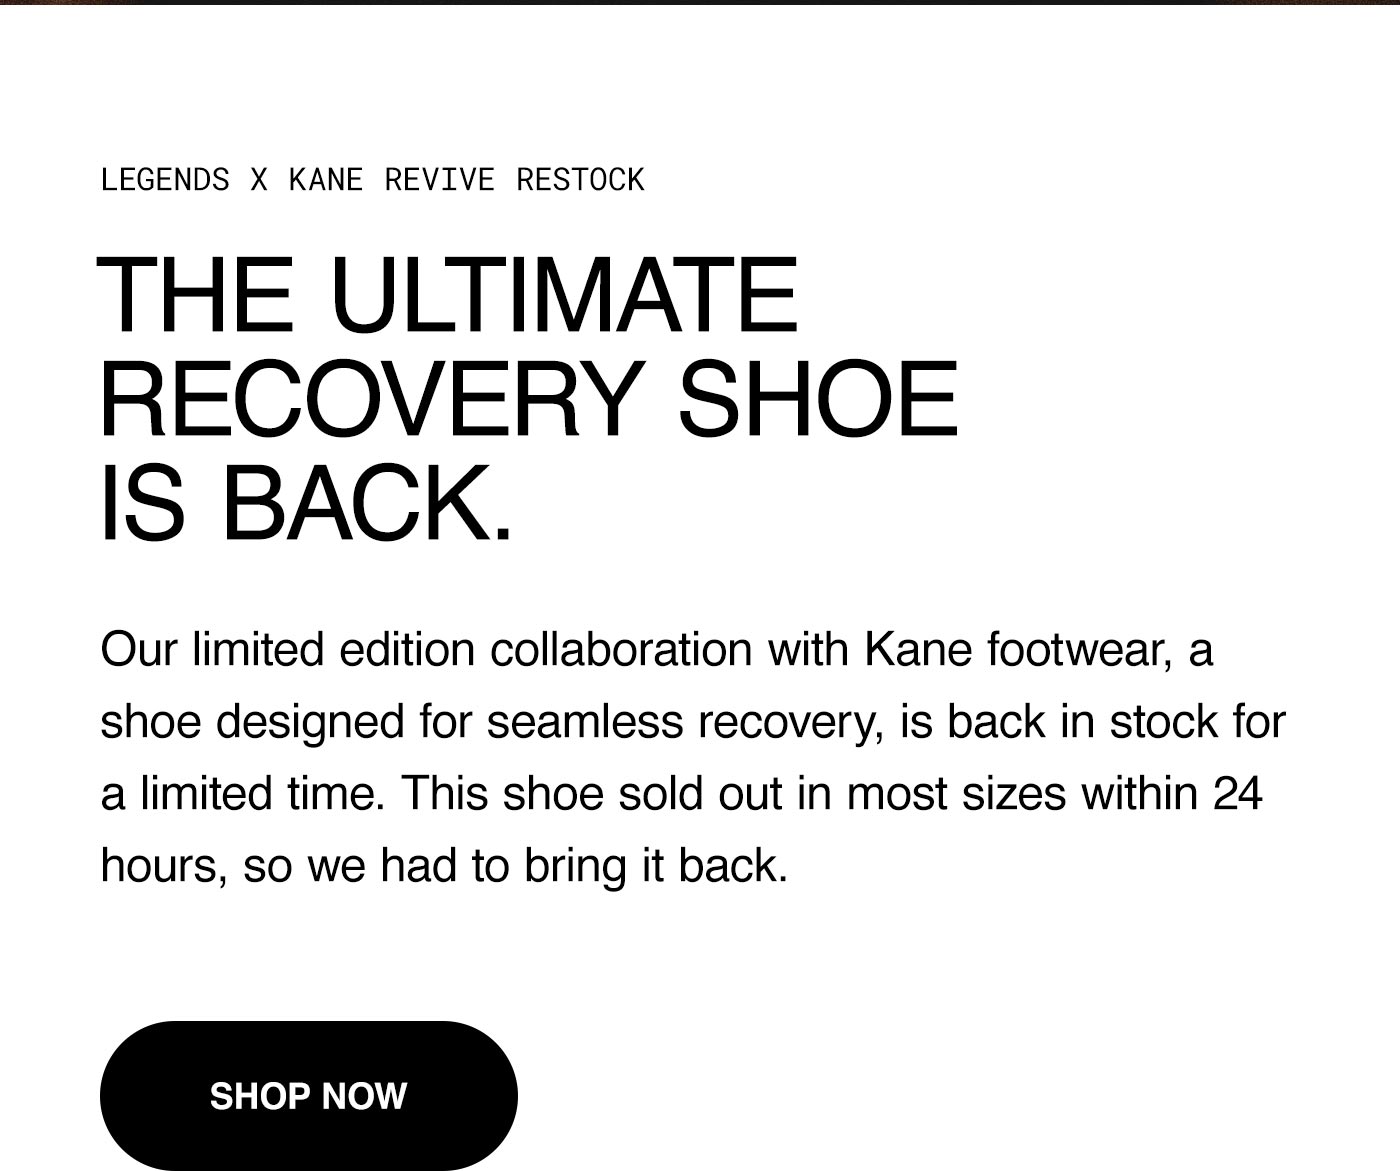
Task: Click the word 'RECOVERY' in the headline
Action: (371, 398)
